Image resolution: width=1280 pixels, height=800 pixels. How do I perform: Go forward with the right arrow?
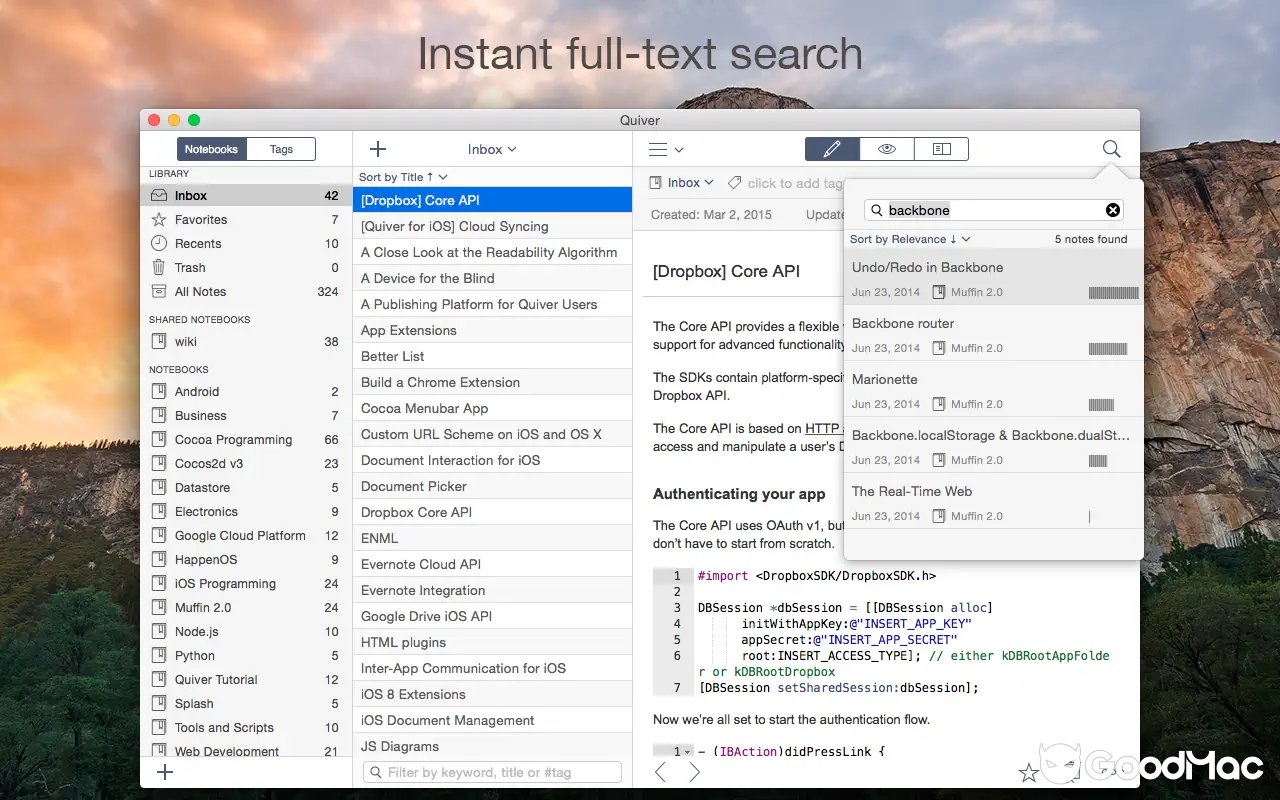click(694, 772)
